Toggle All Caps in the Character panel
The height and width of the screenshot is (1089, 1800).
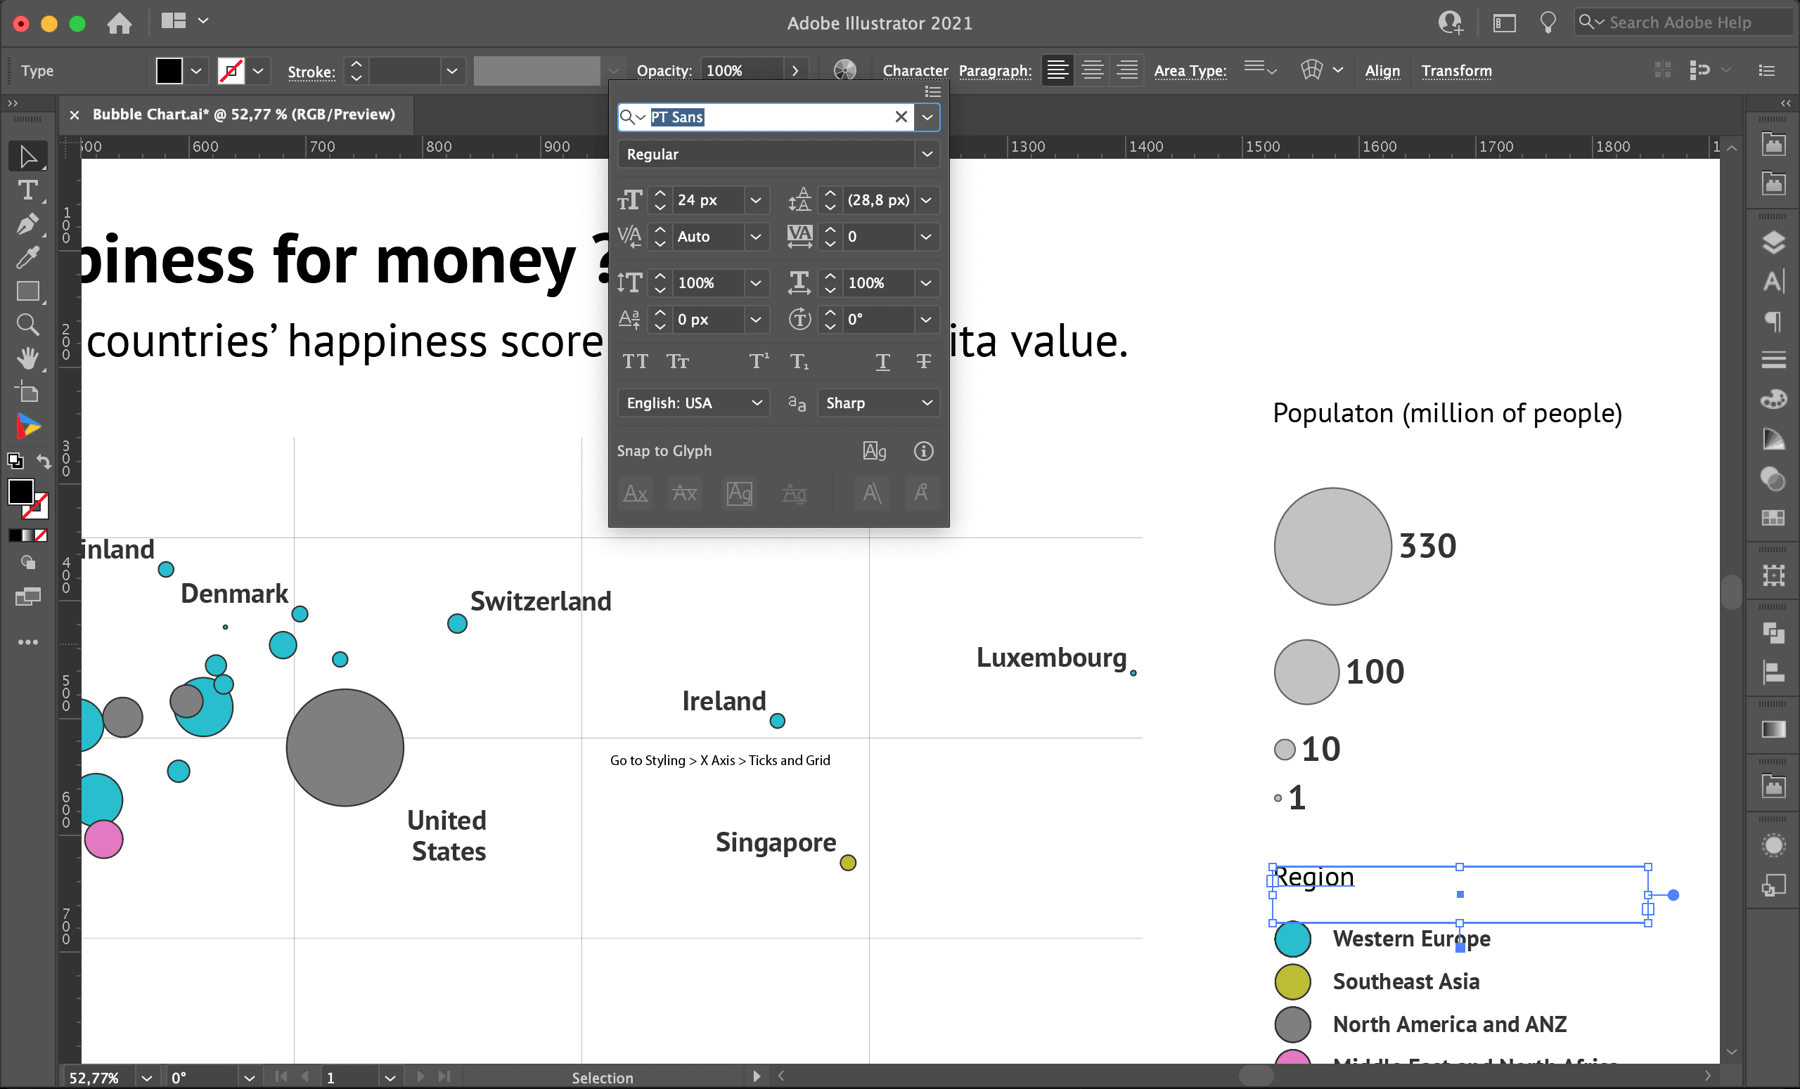click(x=636, y=361)
